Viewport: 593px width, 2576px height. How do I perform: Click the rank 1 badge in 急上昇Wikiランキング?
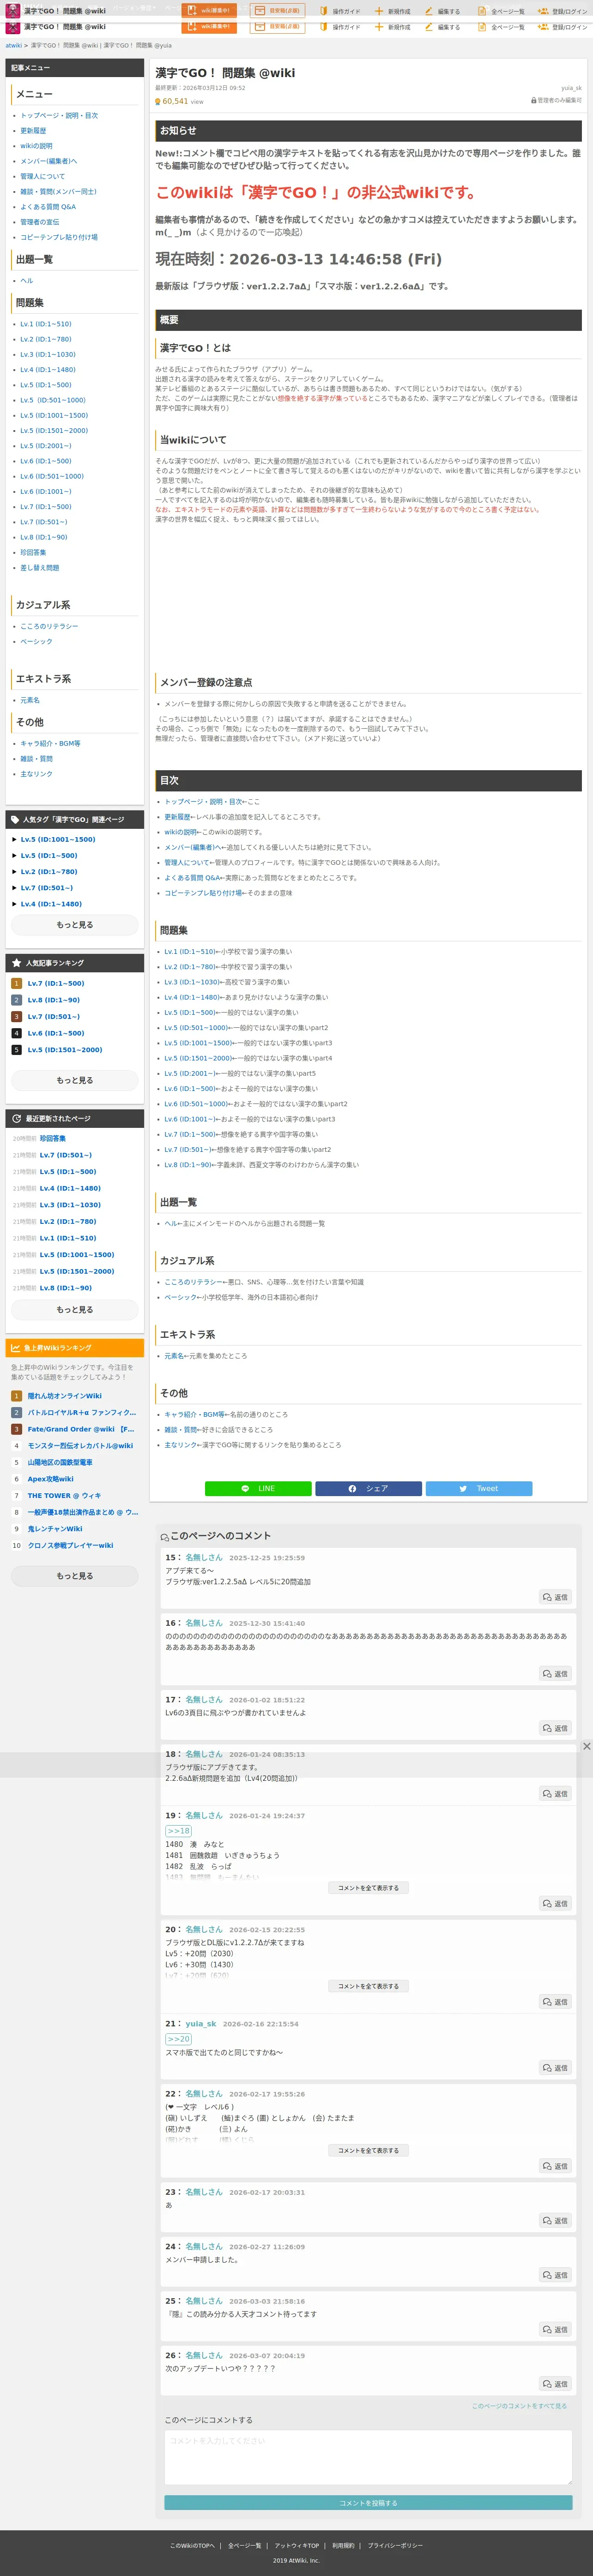[x=16, y=1395]
